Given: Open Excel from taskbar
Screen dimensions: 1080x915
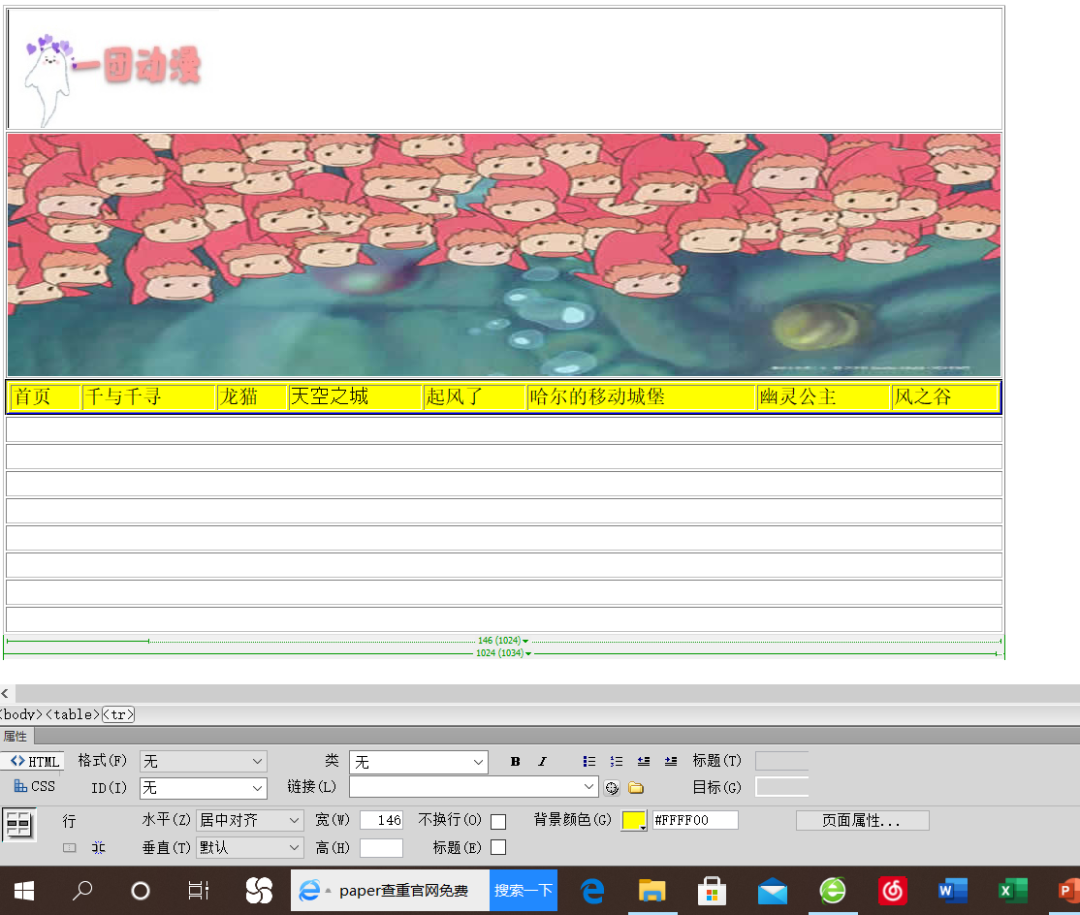Looking at the screenshot, I should 1012,891.
